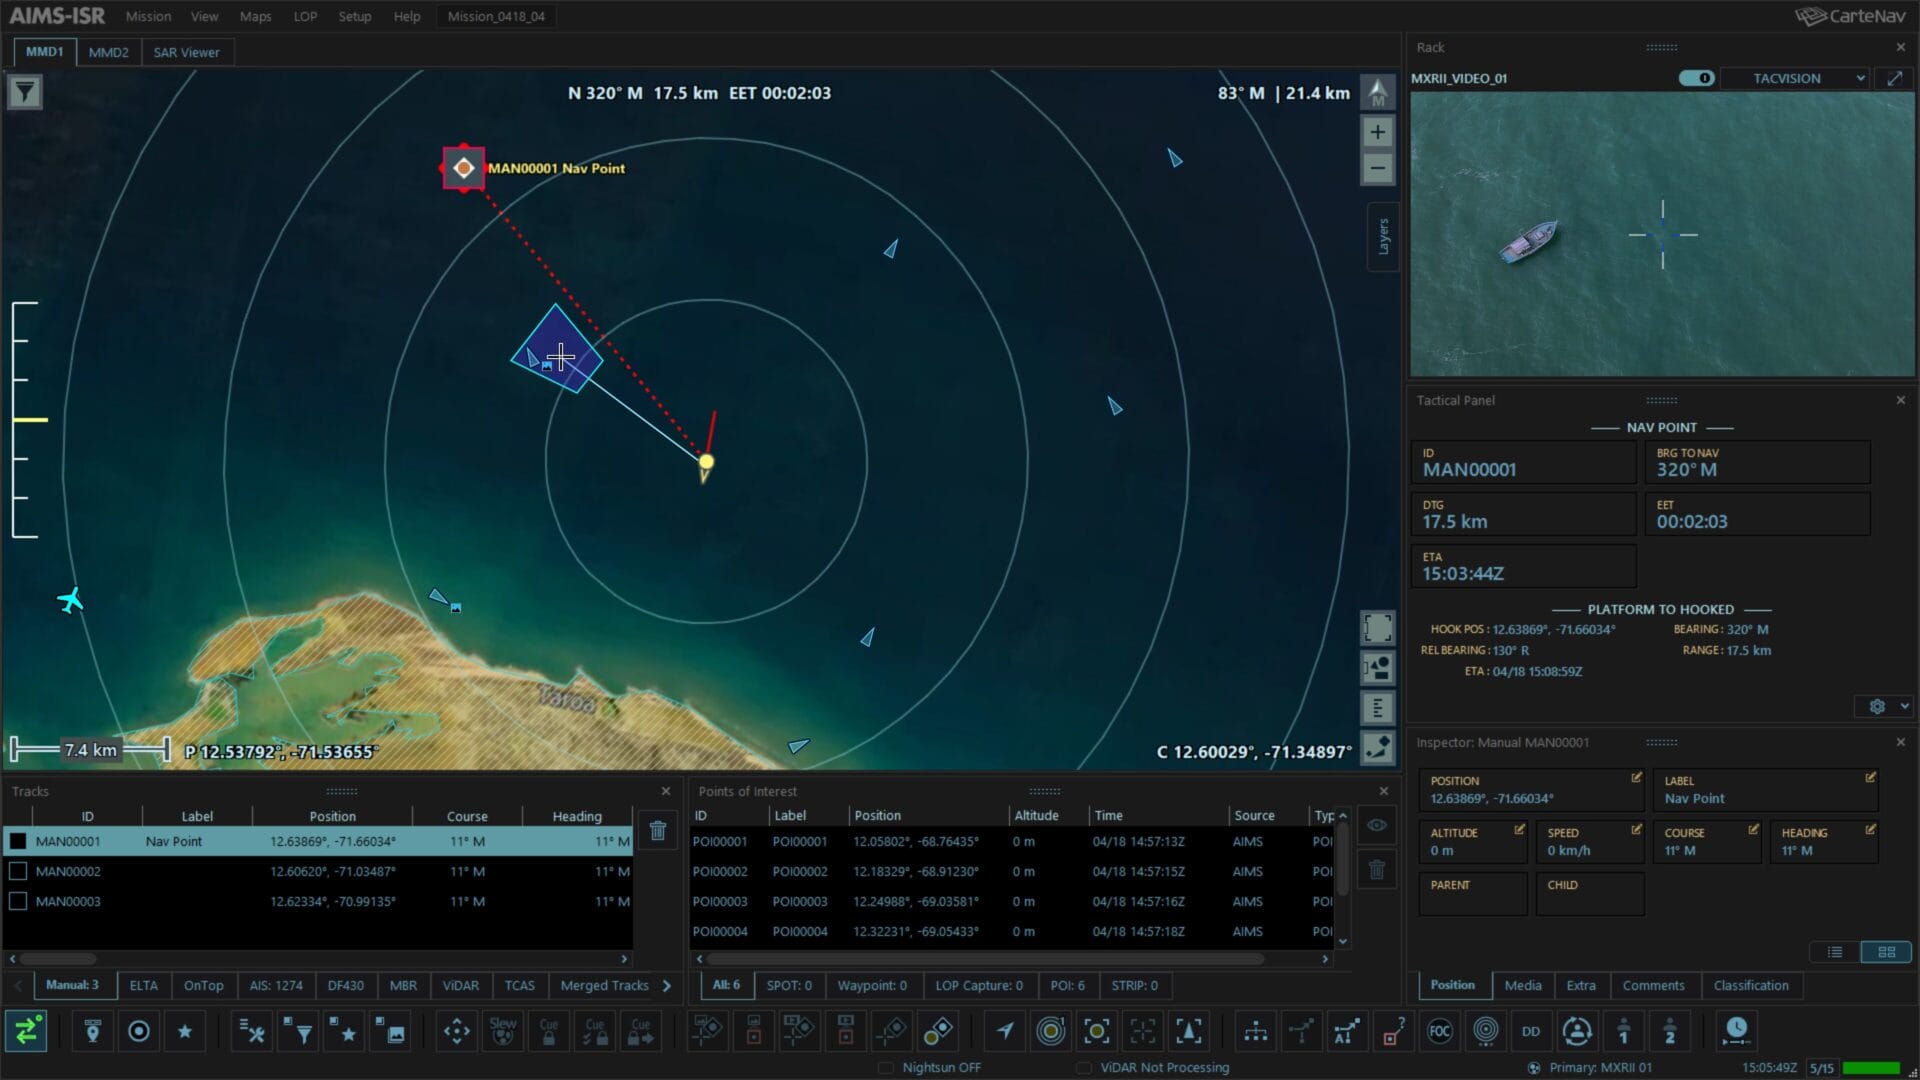Toggle the MXRII_VIDEO_01 video switch
This screenshot has height=1080, width=1920.
point(1696,78)
